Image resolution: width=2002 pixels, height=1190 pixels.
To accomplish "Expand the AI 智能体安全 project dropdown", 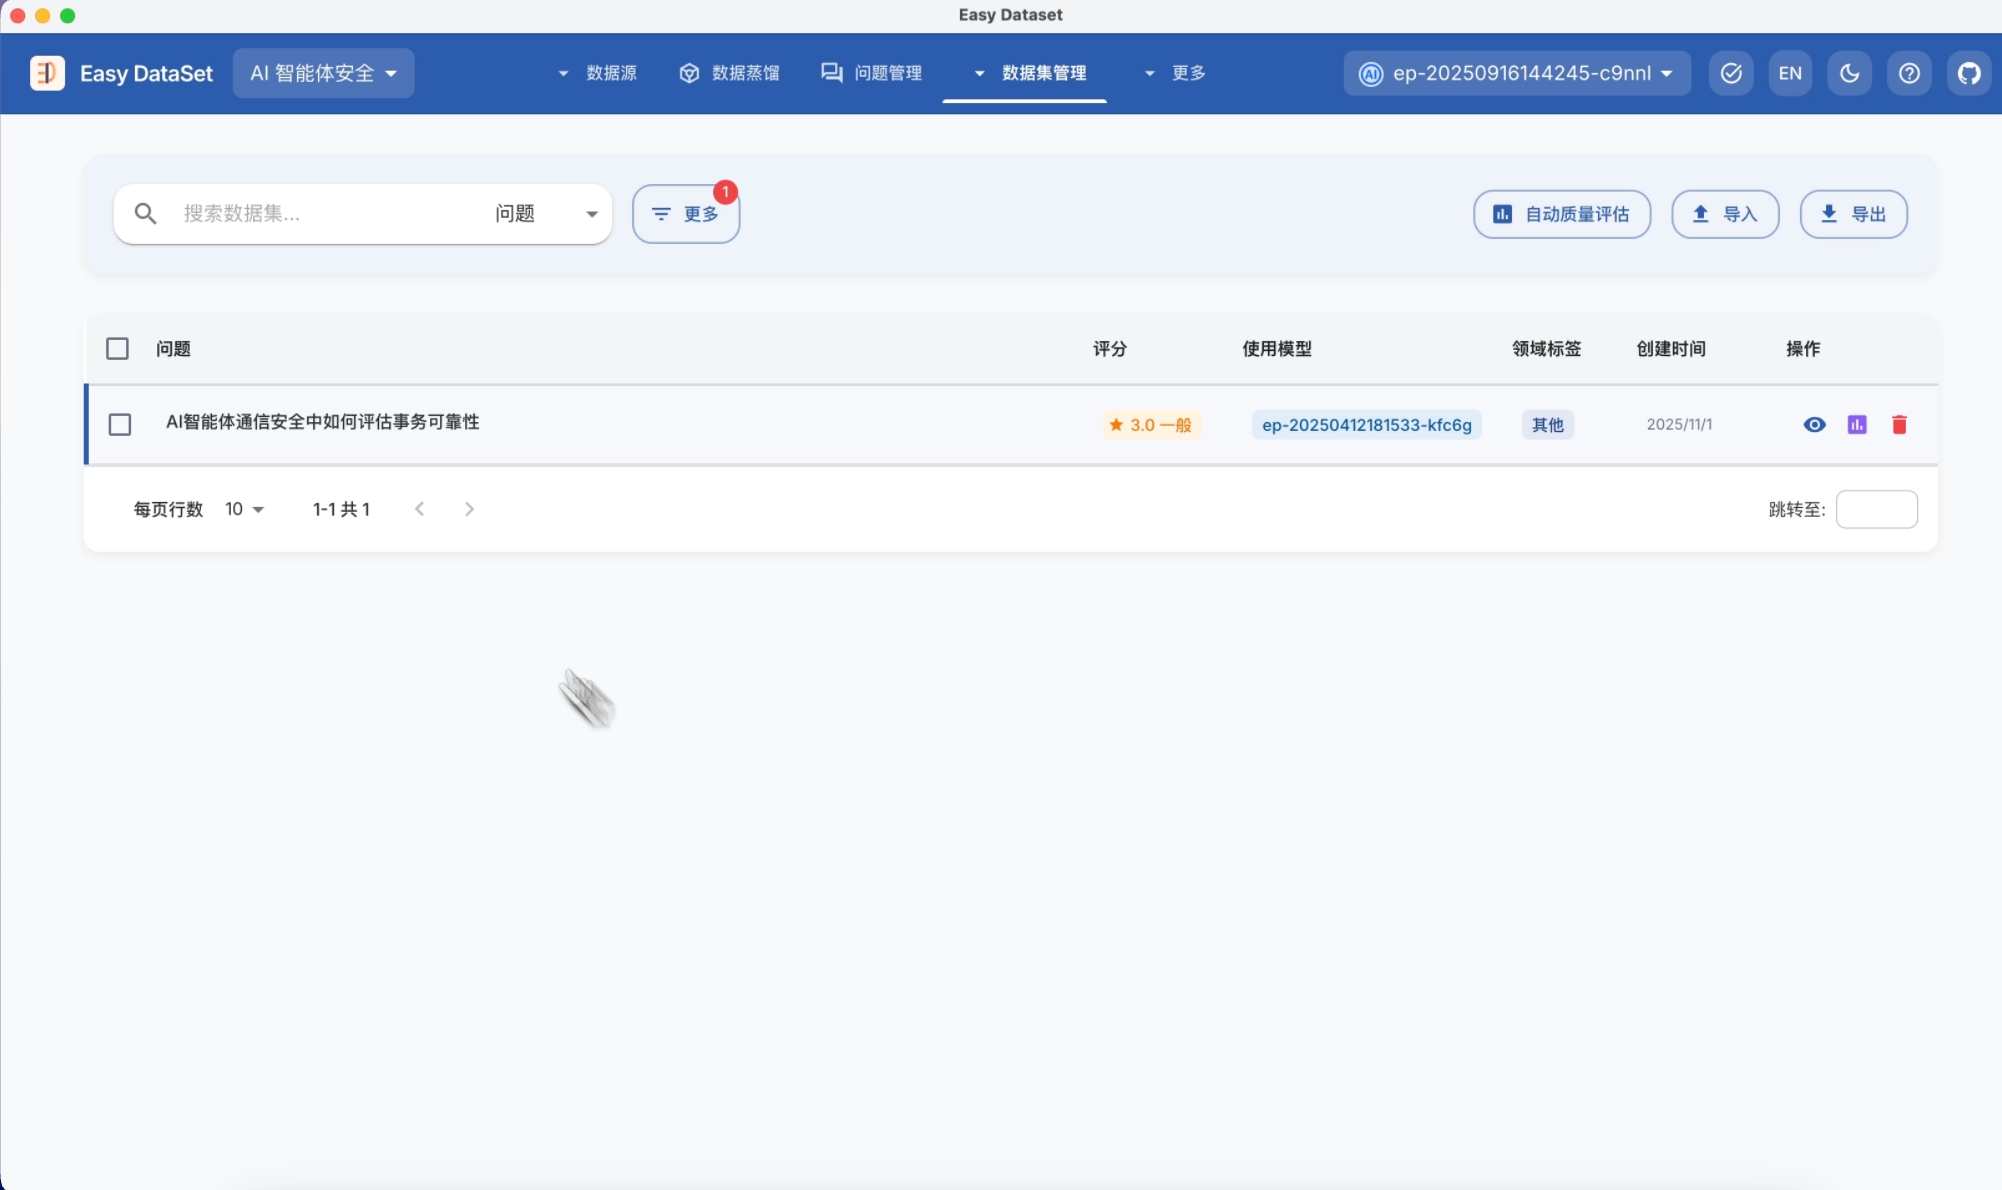I will tap(323, 73).
